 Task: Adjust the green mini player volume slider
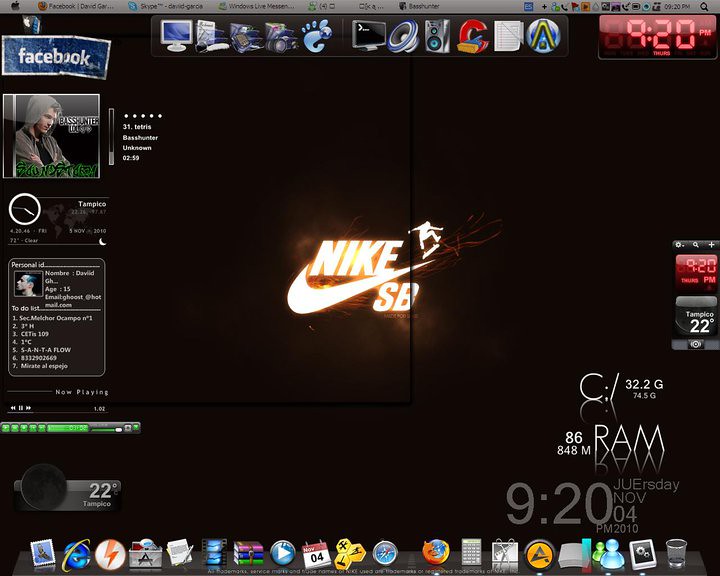point(107,429)
